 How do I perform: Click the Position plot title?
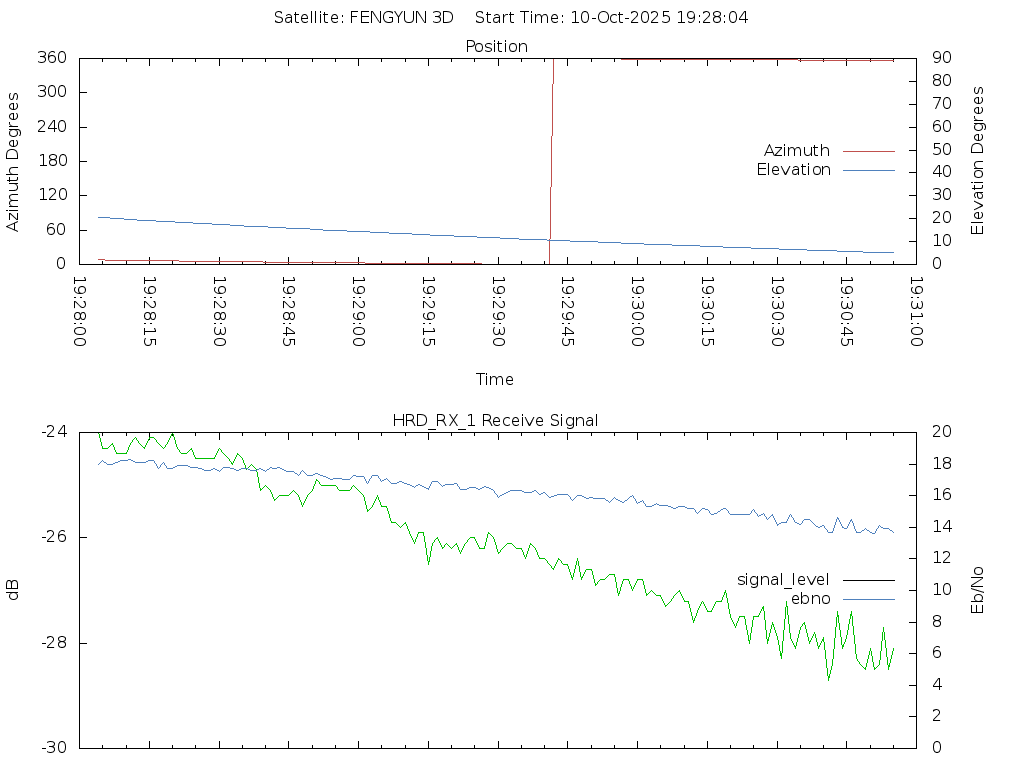point(496,46)
